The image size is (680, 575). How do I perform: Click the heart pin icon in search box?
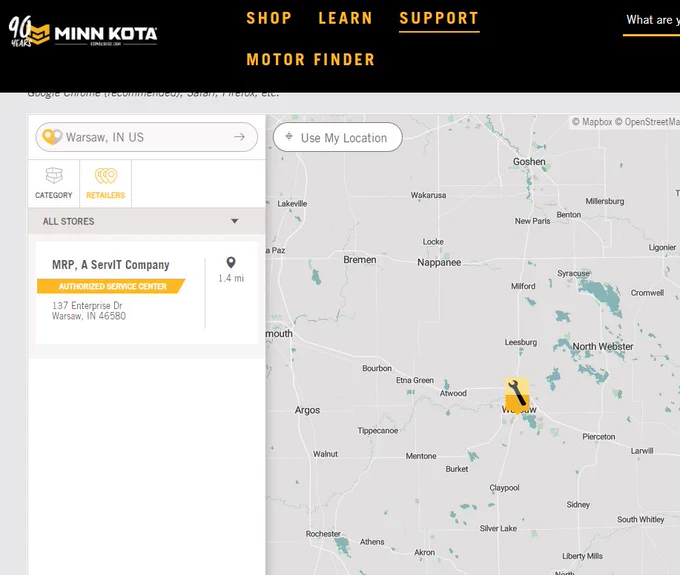click(x=52, y=137)
